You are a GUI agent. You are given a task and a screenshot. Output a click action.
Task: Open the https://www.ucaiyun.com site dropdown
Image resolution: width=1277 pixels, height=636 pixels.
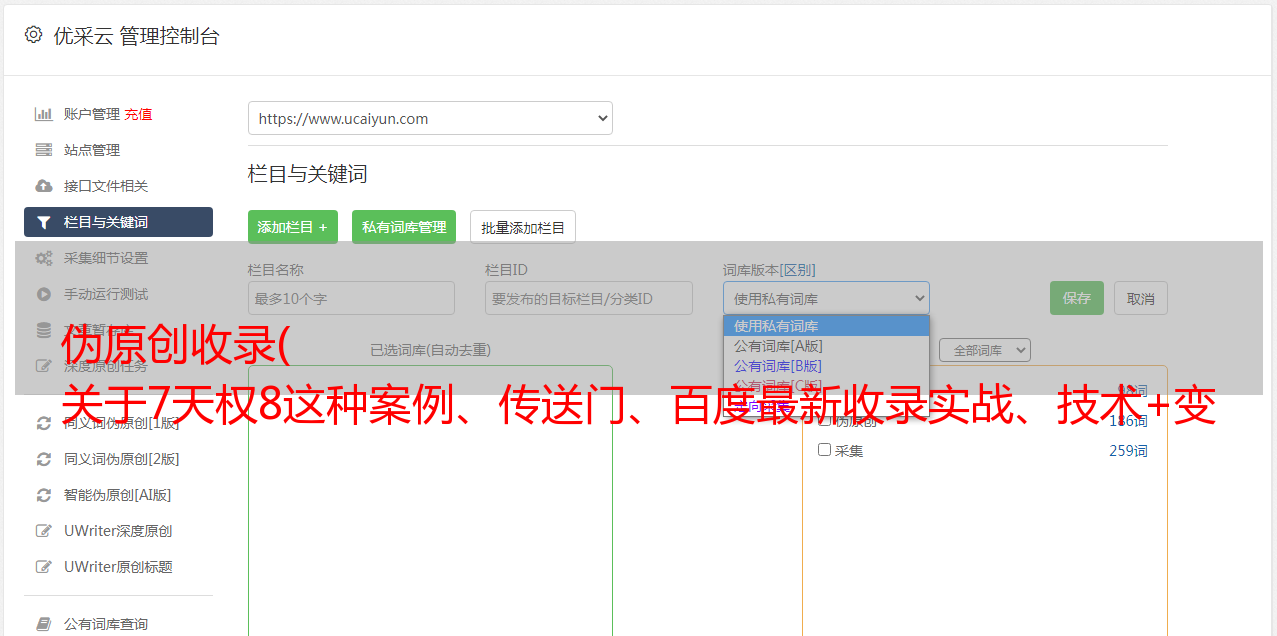pos(430,118)
